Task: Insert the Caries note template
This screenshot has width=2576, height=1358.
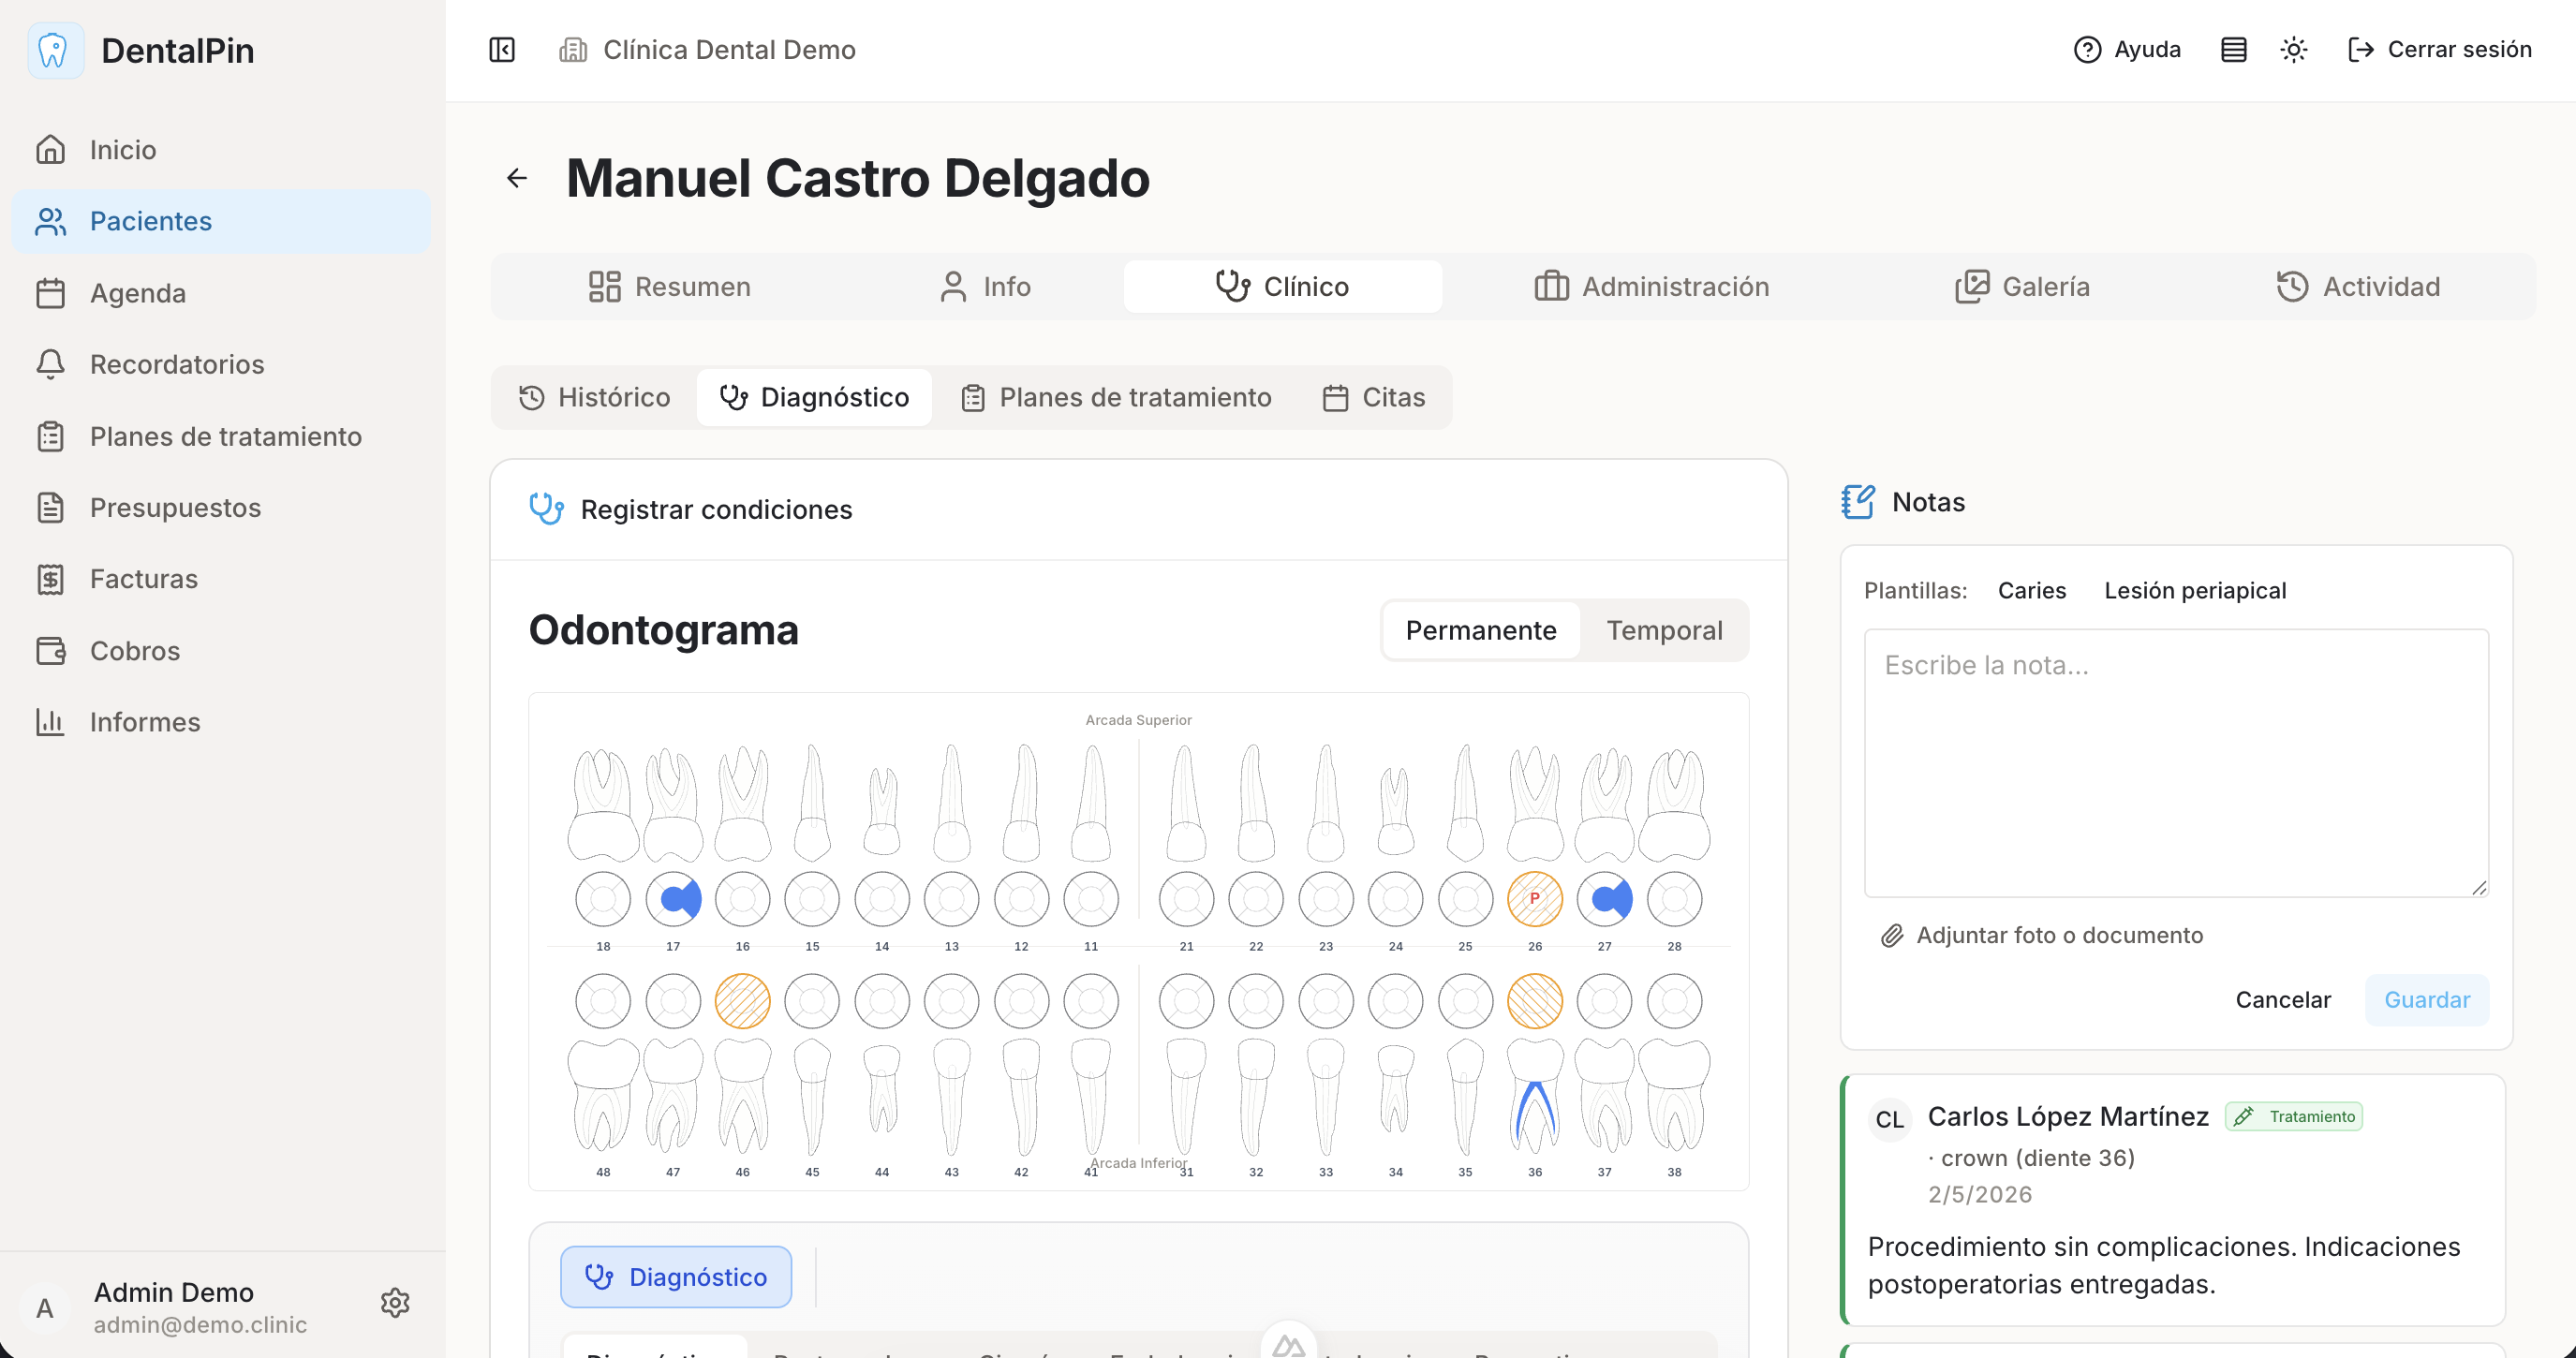Action: coord(2031,591)
